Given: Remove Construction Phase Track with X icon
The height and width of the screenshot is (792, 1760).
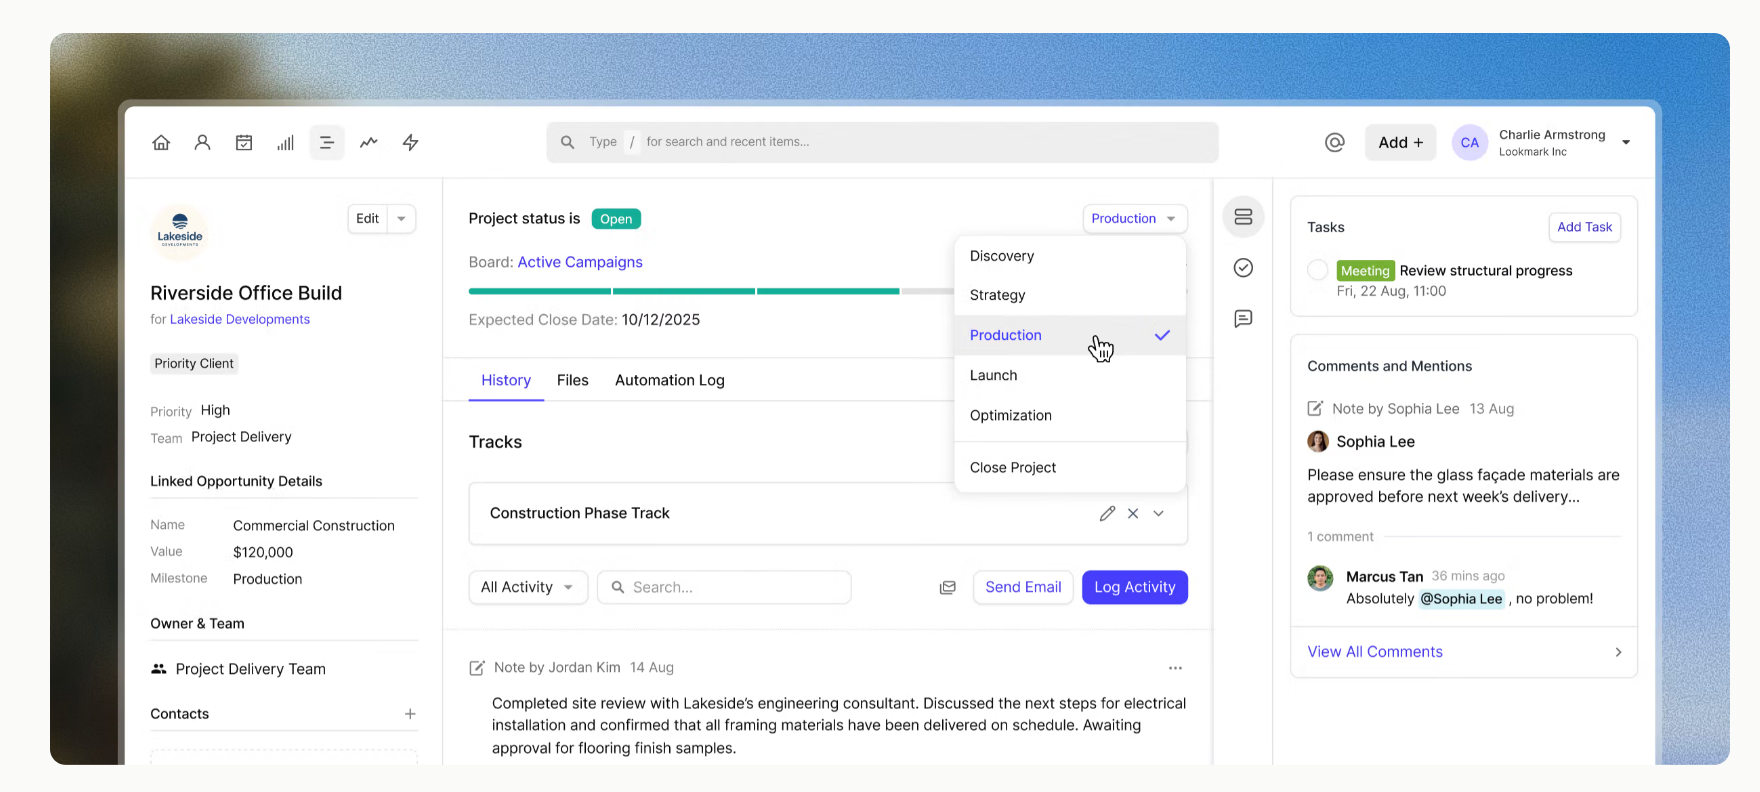Looking at the screenshot, I should pyautogui.click(x=1133, y=513).
